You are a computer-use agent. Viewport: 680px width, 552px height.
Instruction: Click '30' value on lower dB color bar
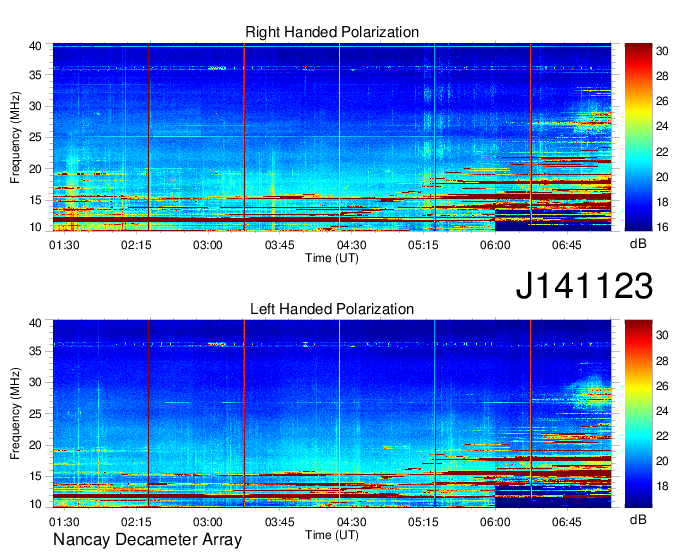pos(662,335)
